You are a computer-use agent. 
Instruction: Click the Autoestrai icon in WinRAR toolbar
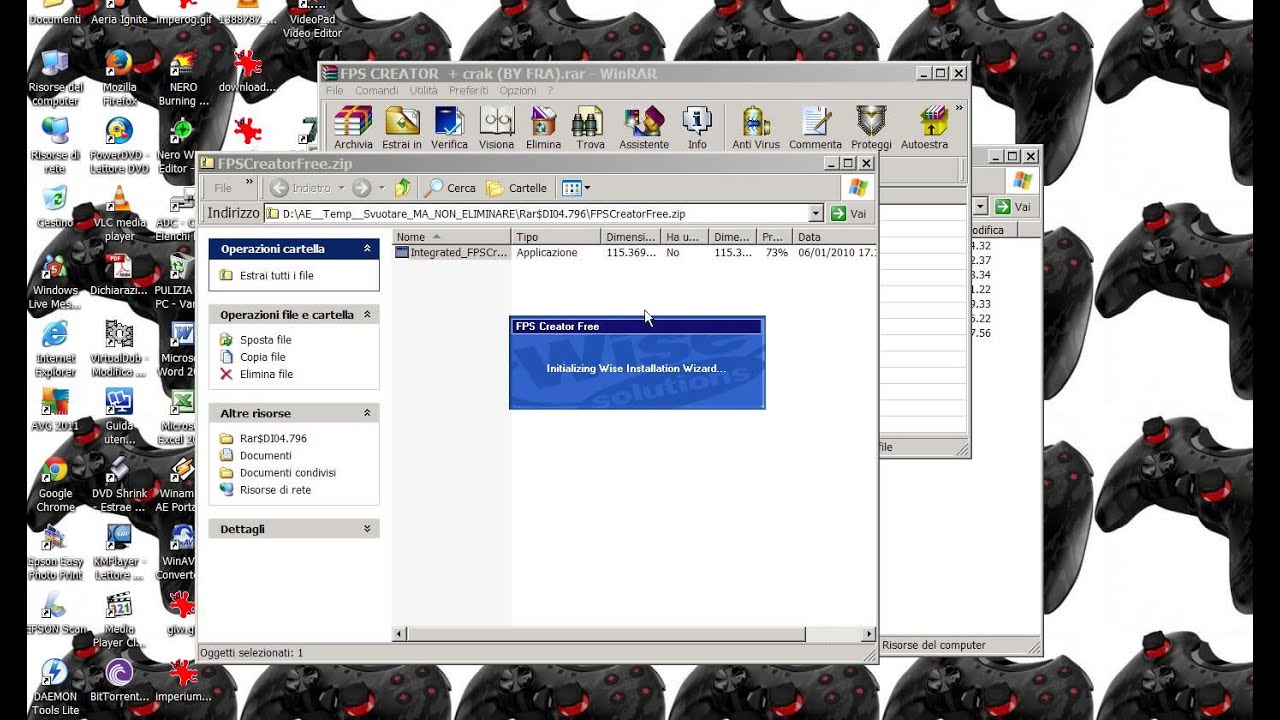924,127
